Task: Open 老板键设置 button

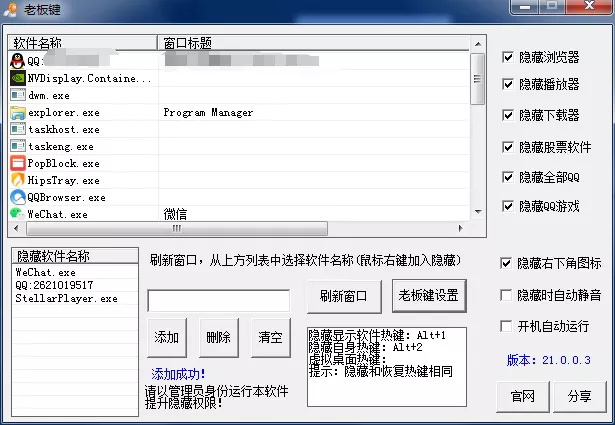Action: 429,296
